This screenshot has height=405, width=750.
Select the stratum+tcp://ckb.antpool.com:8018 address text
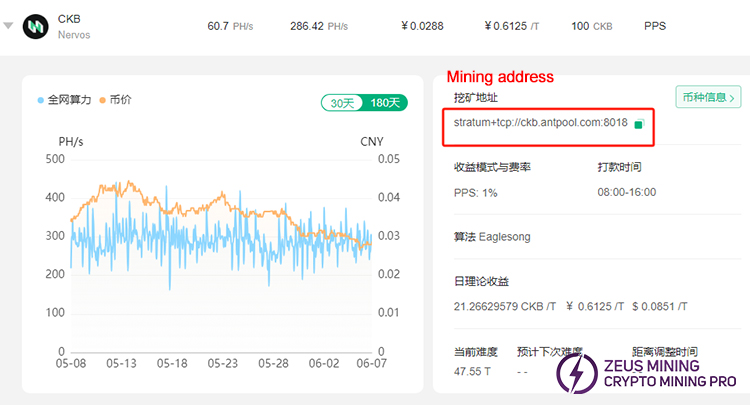(540, 122)
